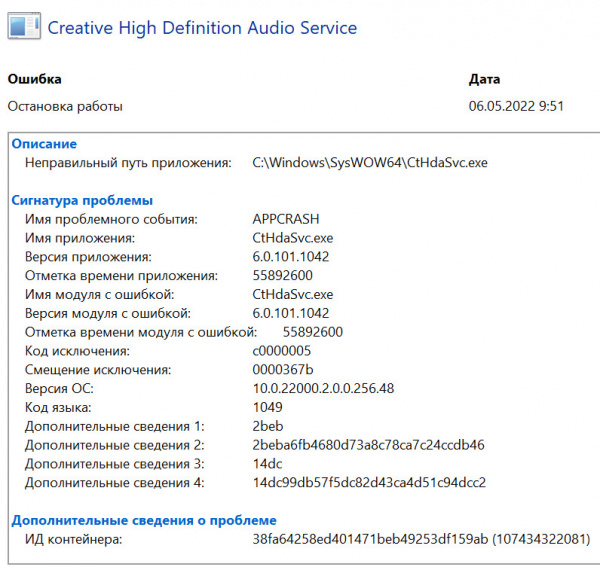Viewport: 600px width, 570px height.
Task: Click the OS version 10.0.22000.2.0.0.256.48 value
Action: pyautogui.click(x=323, y=389)
